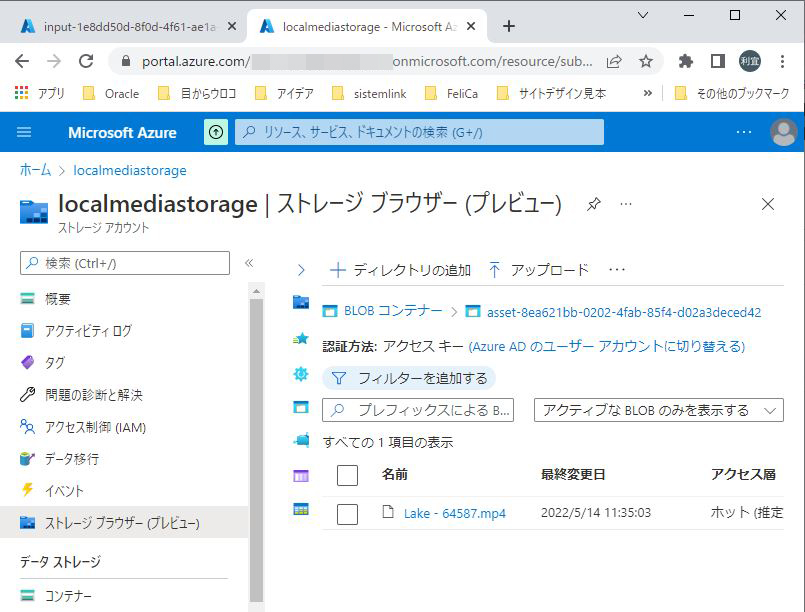Bookmark this page with the star icon
This screenshot has height=612, width=805.
[x=646, y=62]
